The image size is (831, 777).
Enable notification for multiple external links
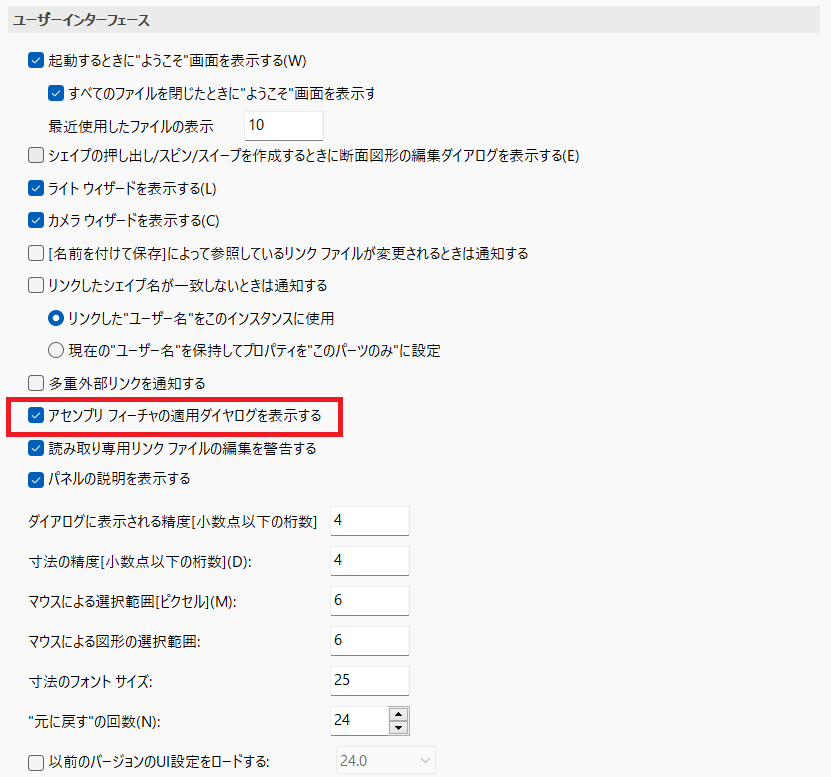pyautogui.click(x=35, y=382)
